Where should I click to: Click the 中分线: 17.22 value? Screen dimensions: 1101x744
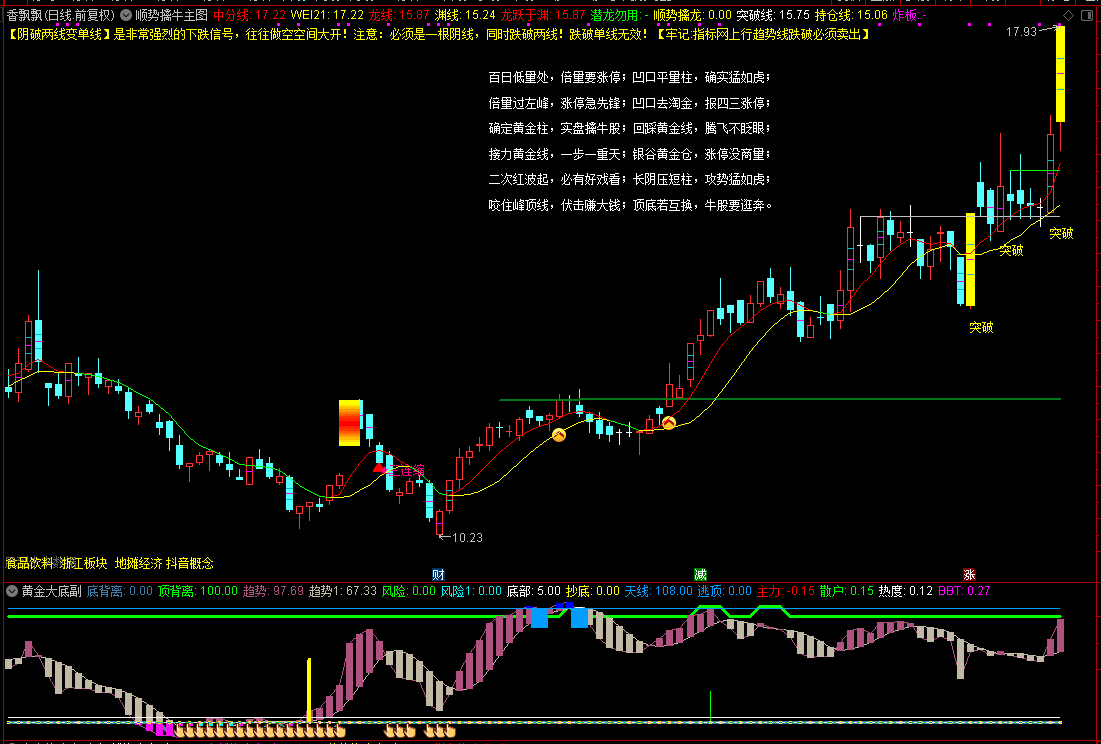(x=249, y=15)
